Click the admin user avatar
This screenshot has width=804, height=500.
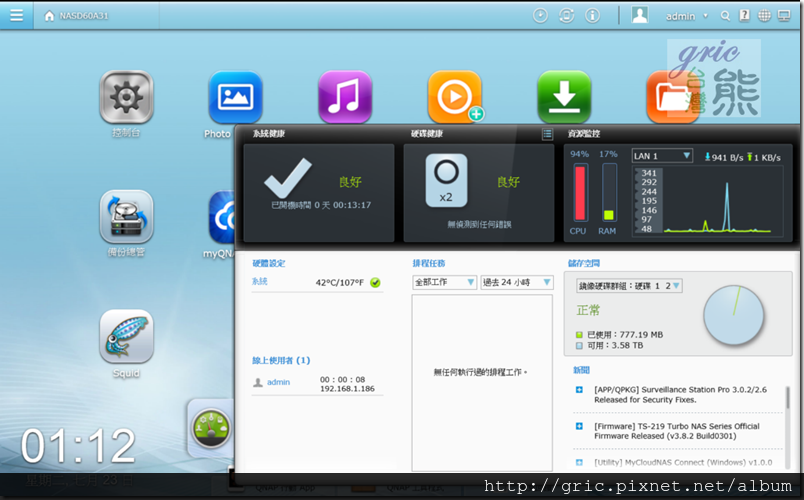(x=639, y=15)
